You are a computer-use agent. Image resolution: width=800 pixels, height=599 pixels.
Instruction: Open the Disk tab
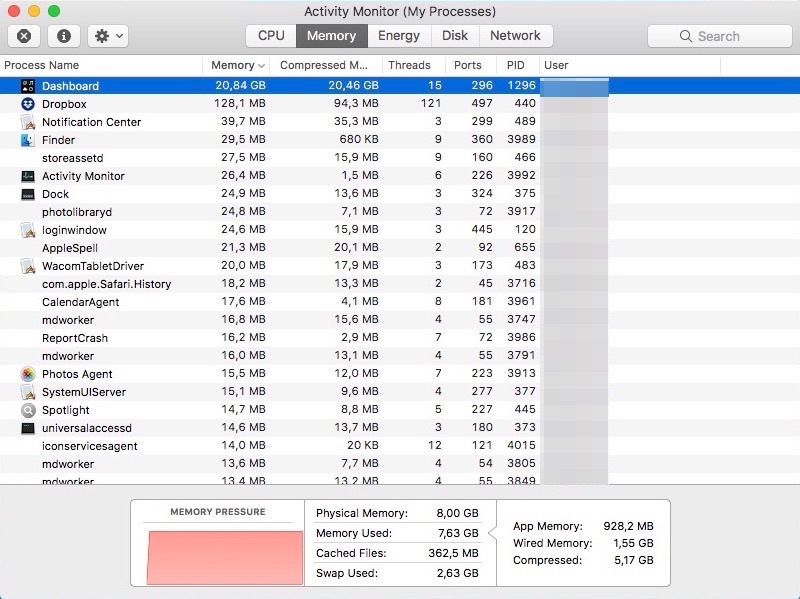click(454, 35)
